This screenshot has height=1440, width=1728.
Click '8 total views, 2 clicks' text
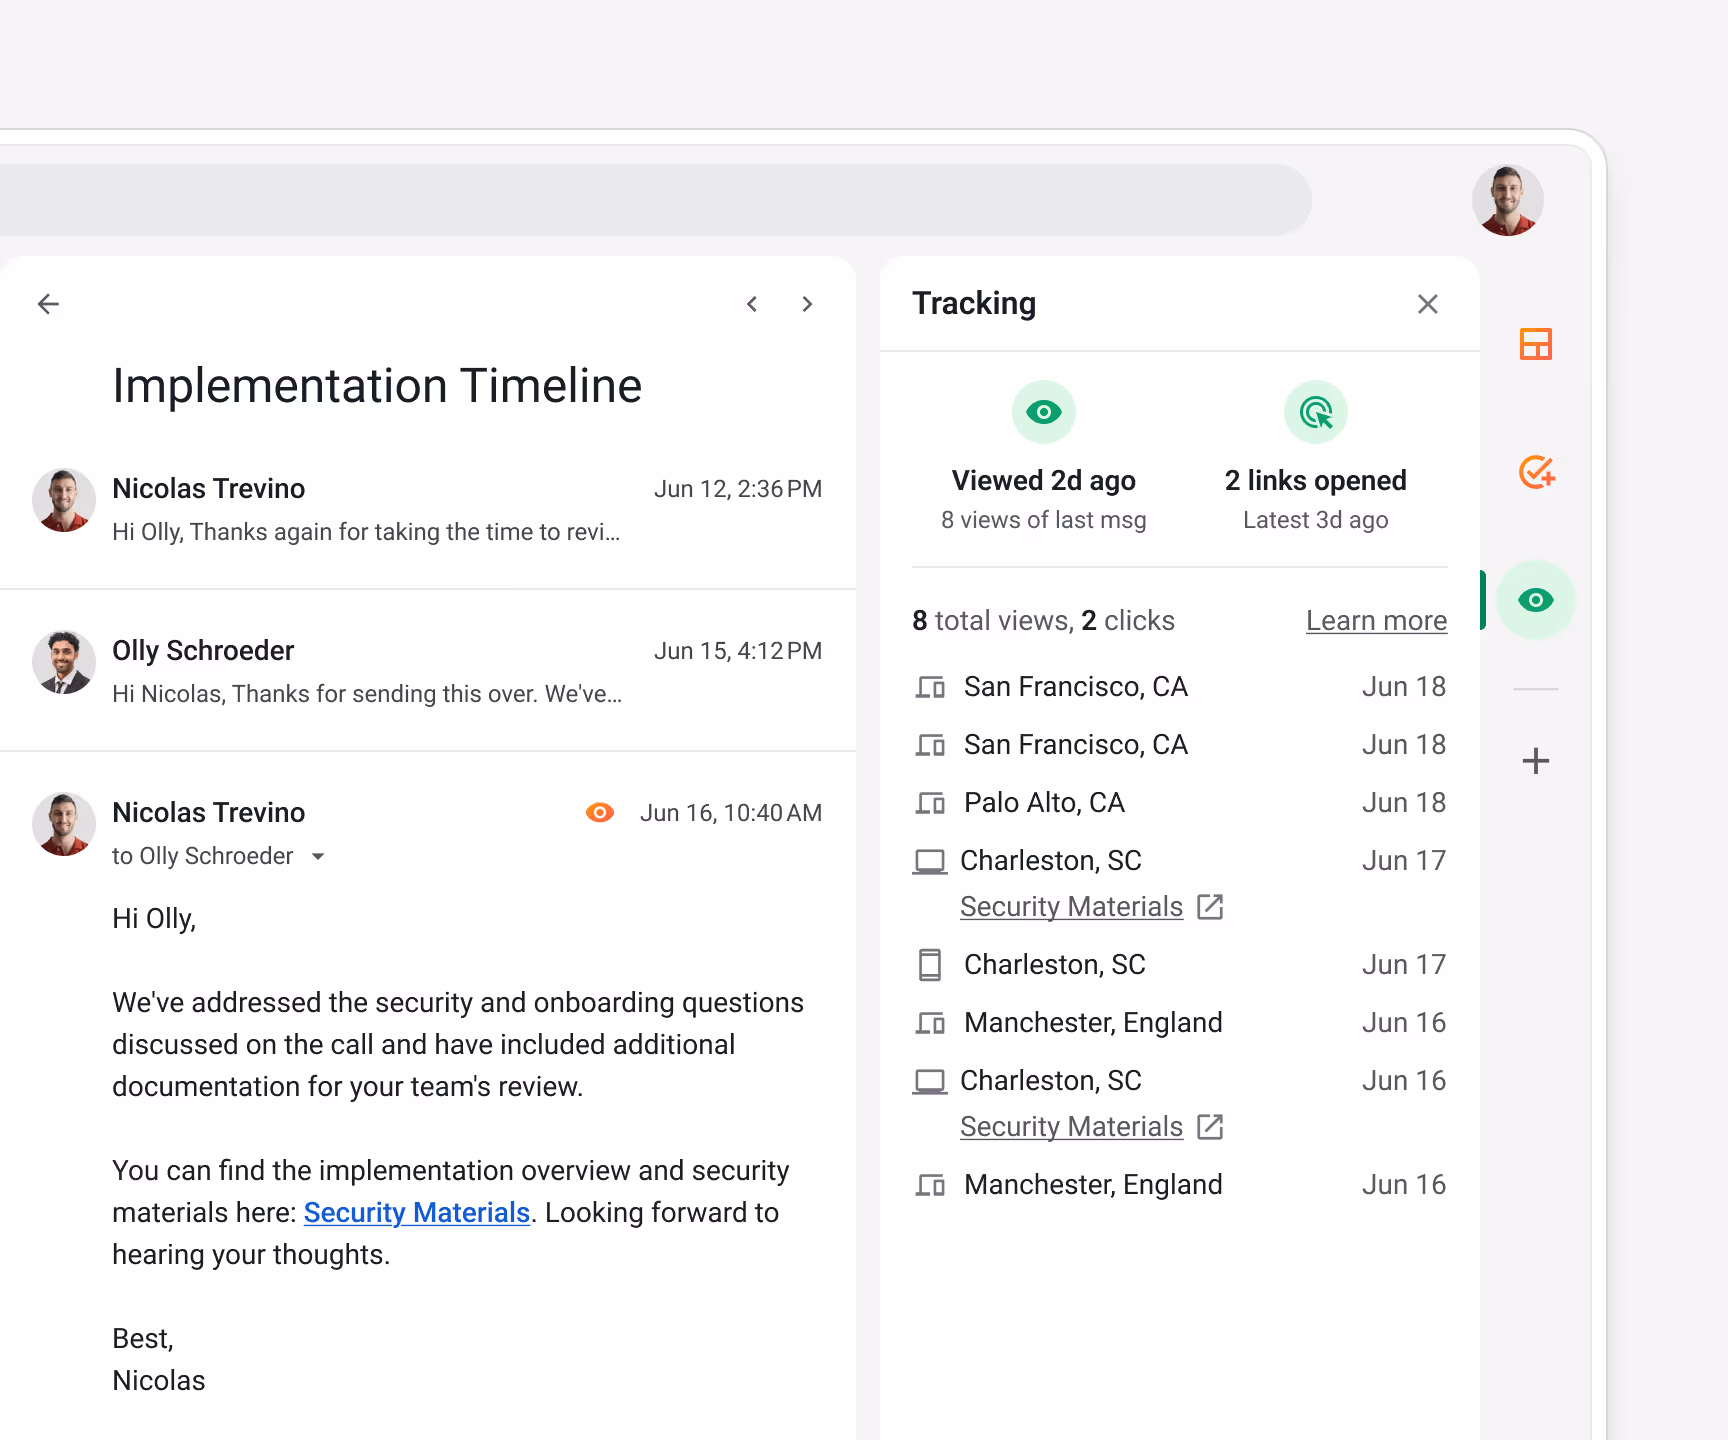(x=1043, y=621)
